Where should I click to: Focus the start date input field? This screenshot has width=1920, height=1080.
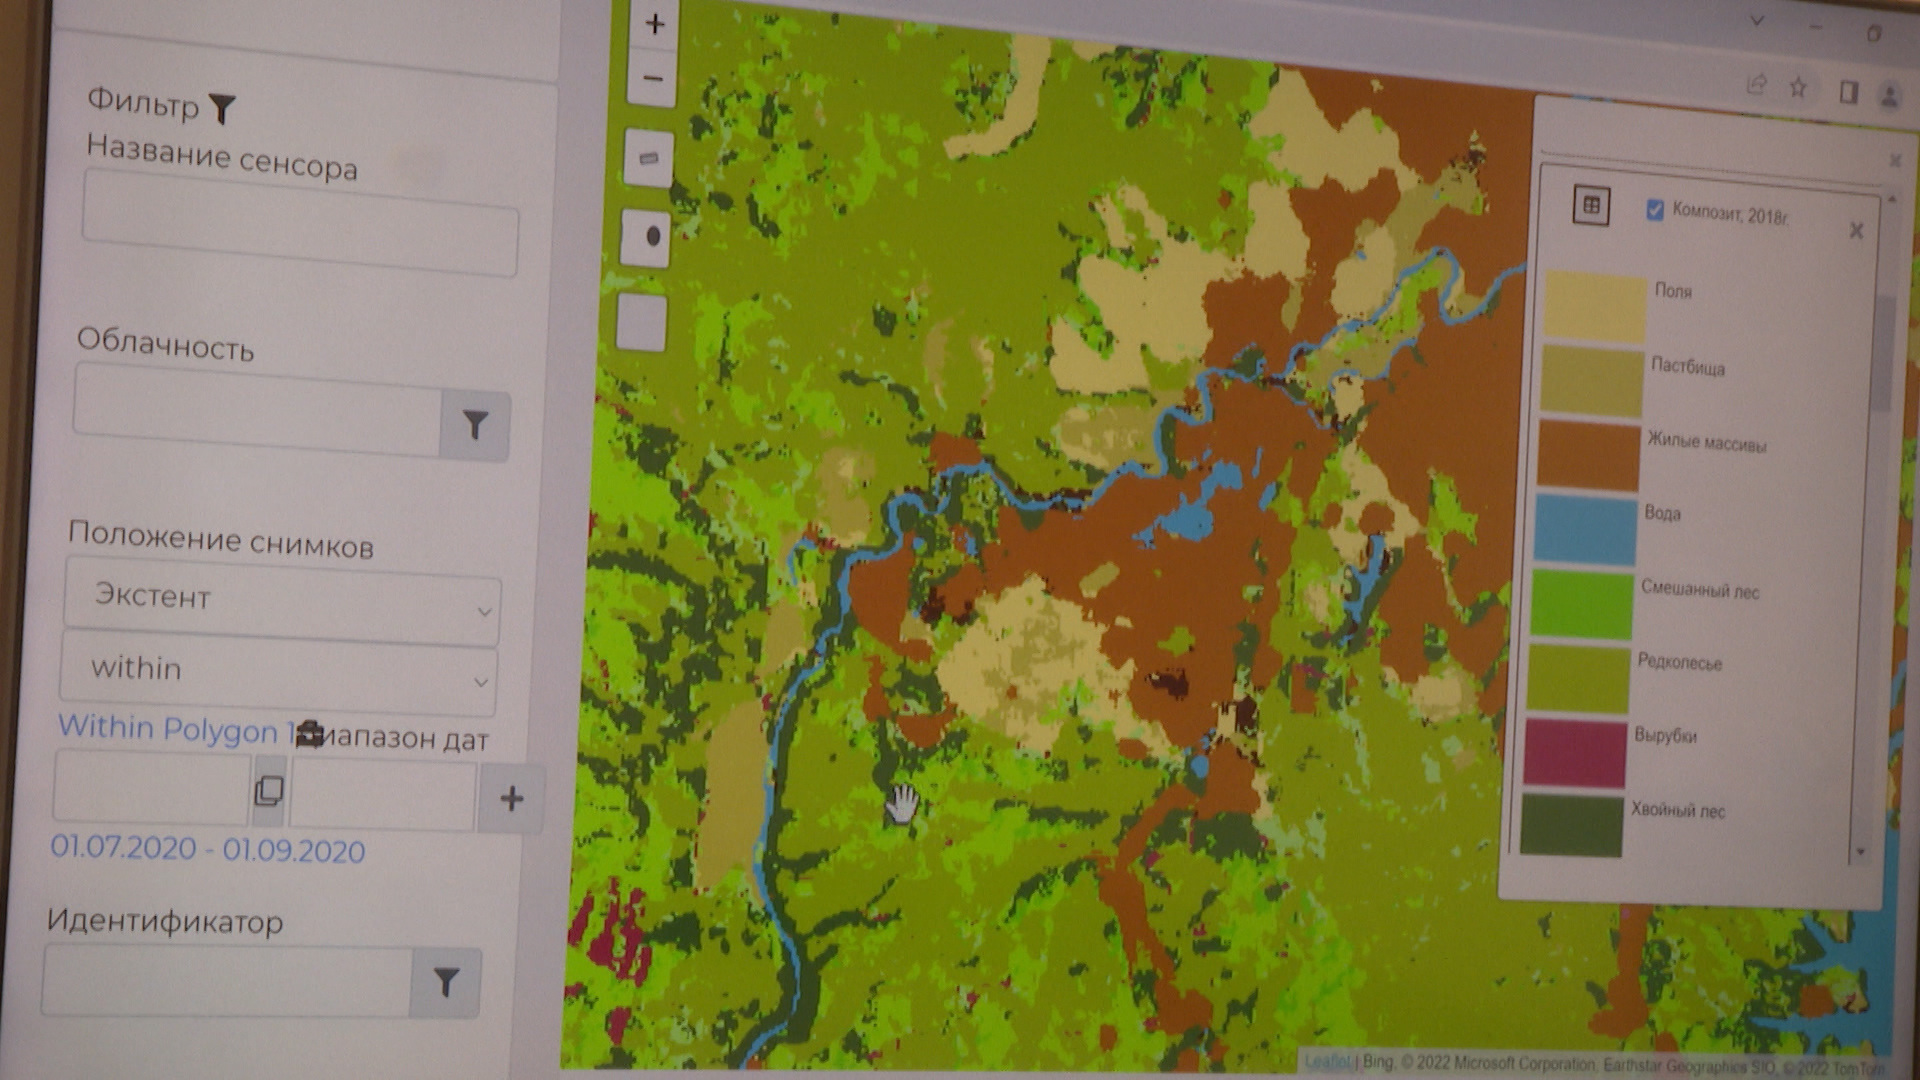pos(151,788)
